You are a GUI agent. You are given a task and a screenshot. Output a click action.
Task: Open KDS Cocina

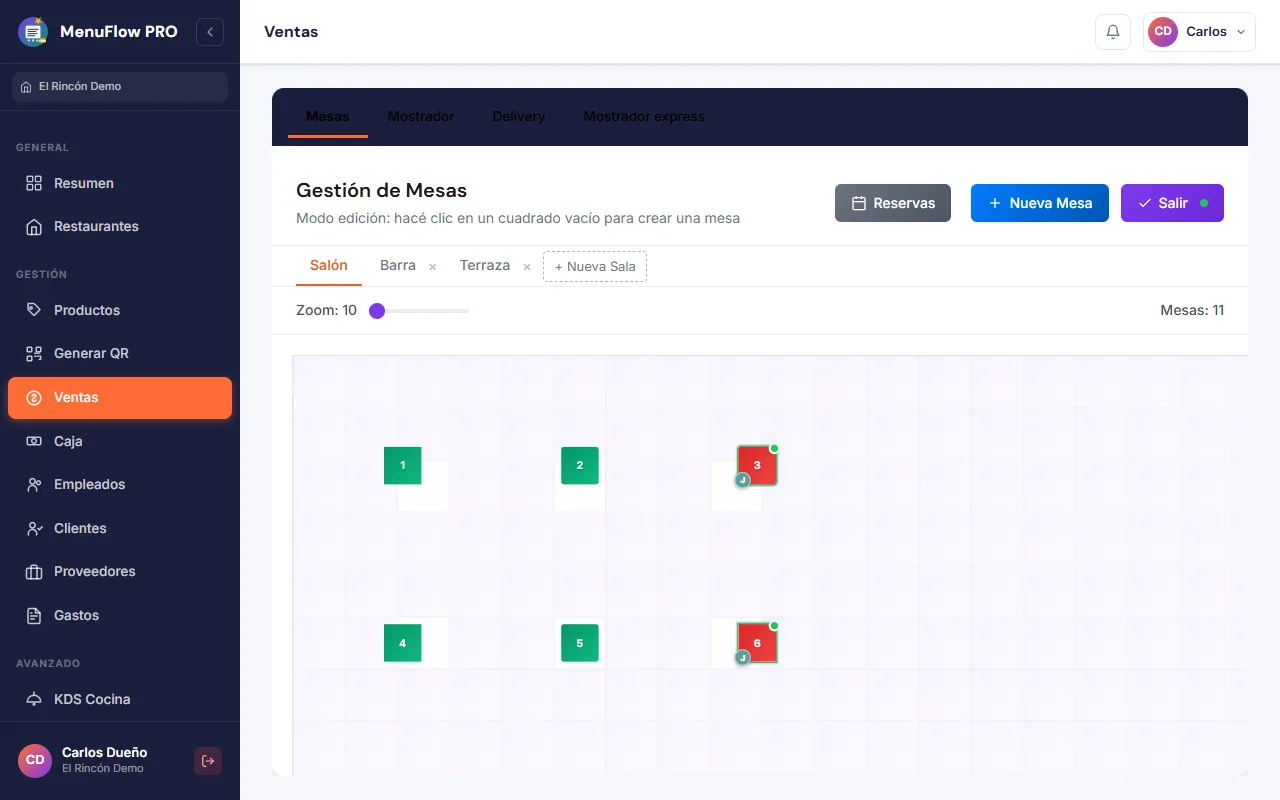(120, 699)
